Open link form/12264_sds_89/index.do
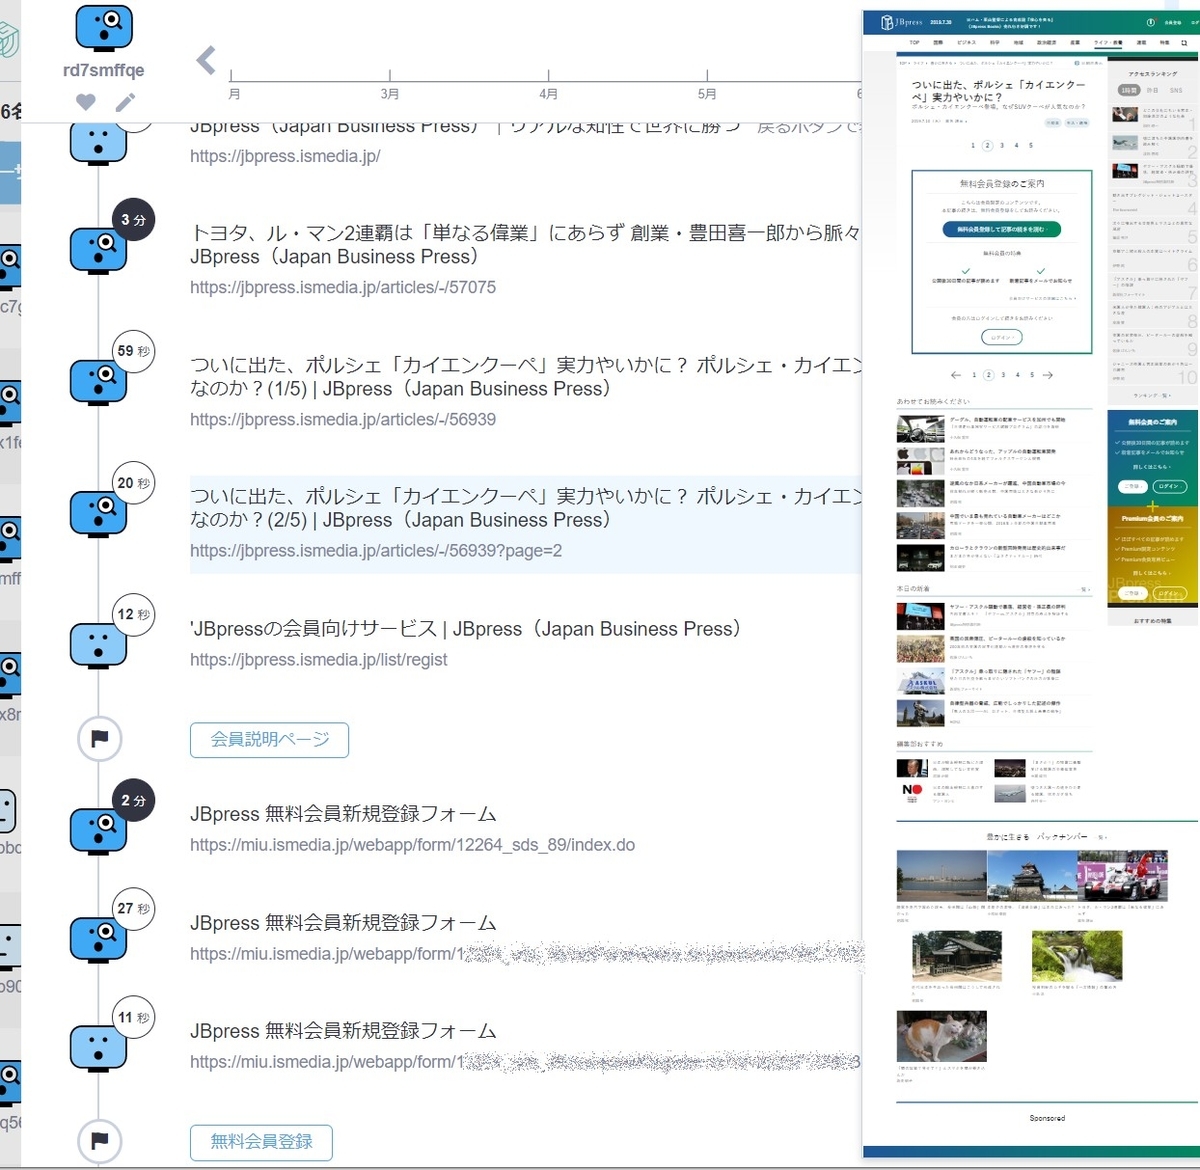 412,845
